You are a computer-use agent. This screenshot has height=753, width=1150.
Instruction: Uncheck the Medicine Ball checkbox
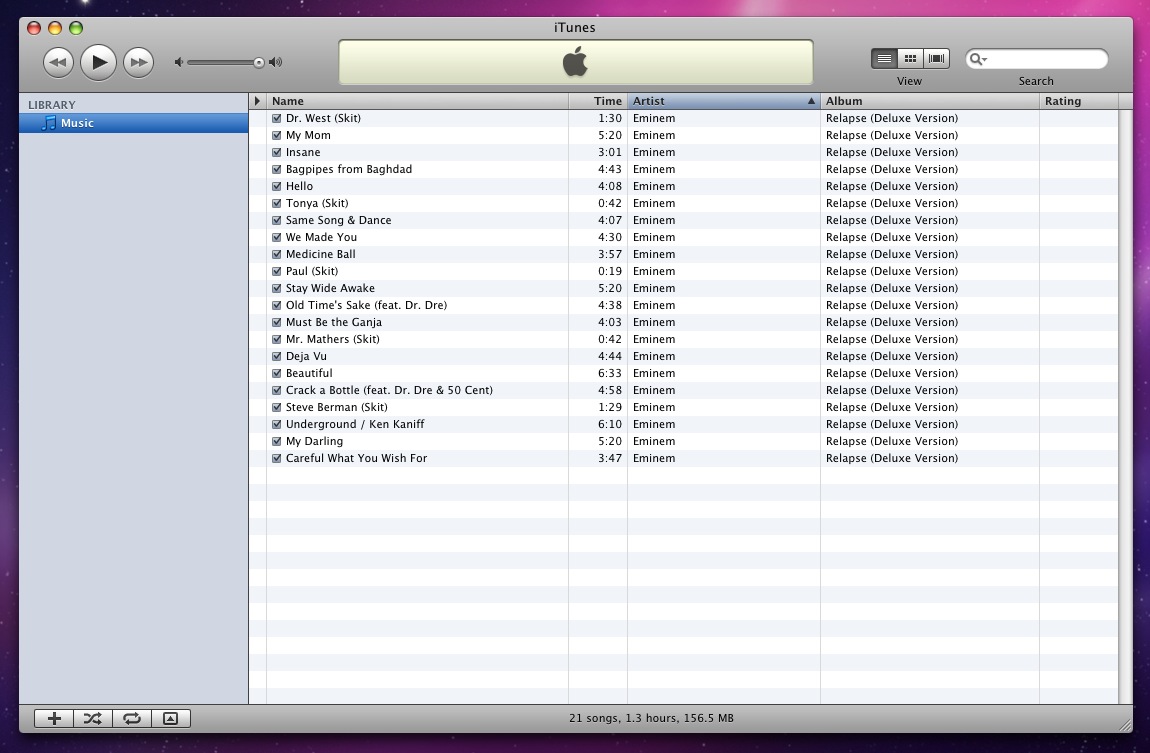276,254
